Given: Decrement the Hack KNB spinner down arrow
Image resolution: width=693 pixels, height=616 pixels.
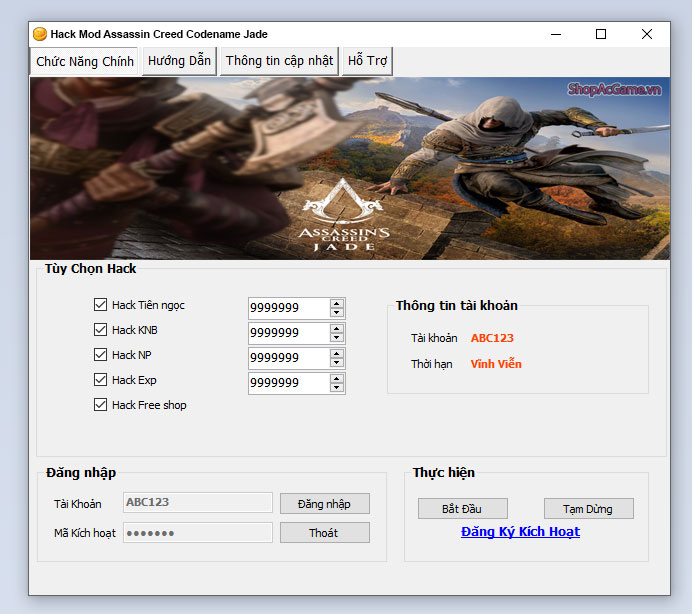Looking at the screenshot, I should (337, 338).
